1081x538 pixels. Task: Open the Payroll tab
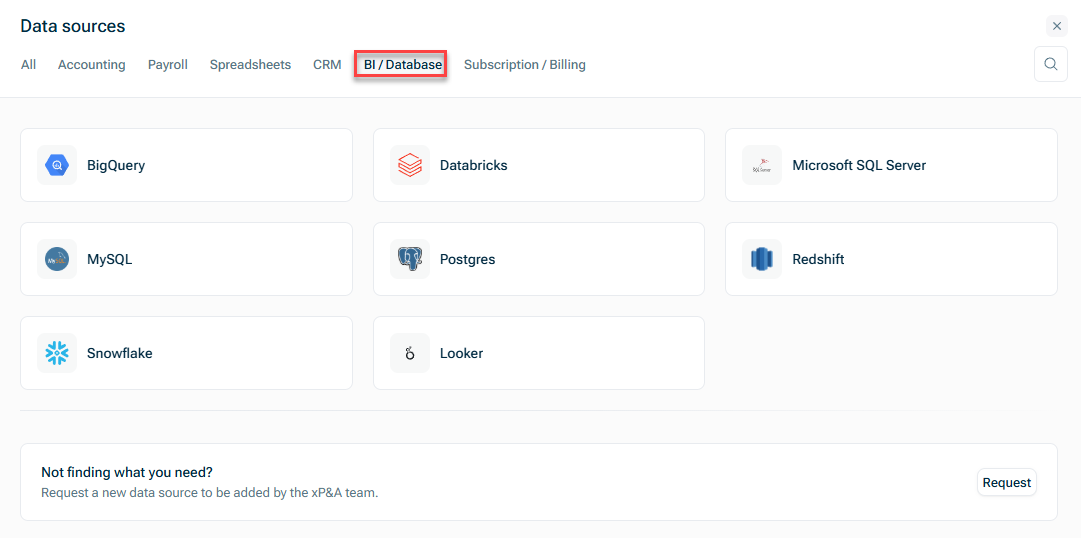(168, 65)
